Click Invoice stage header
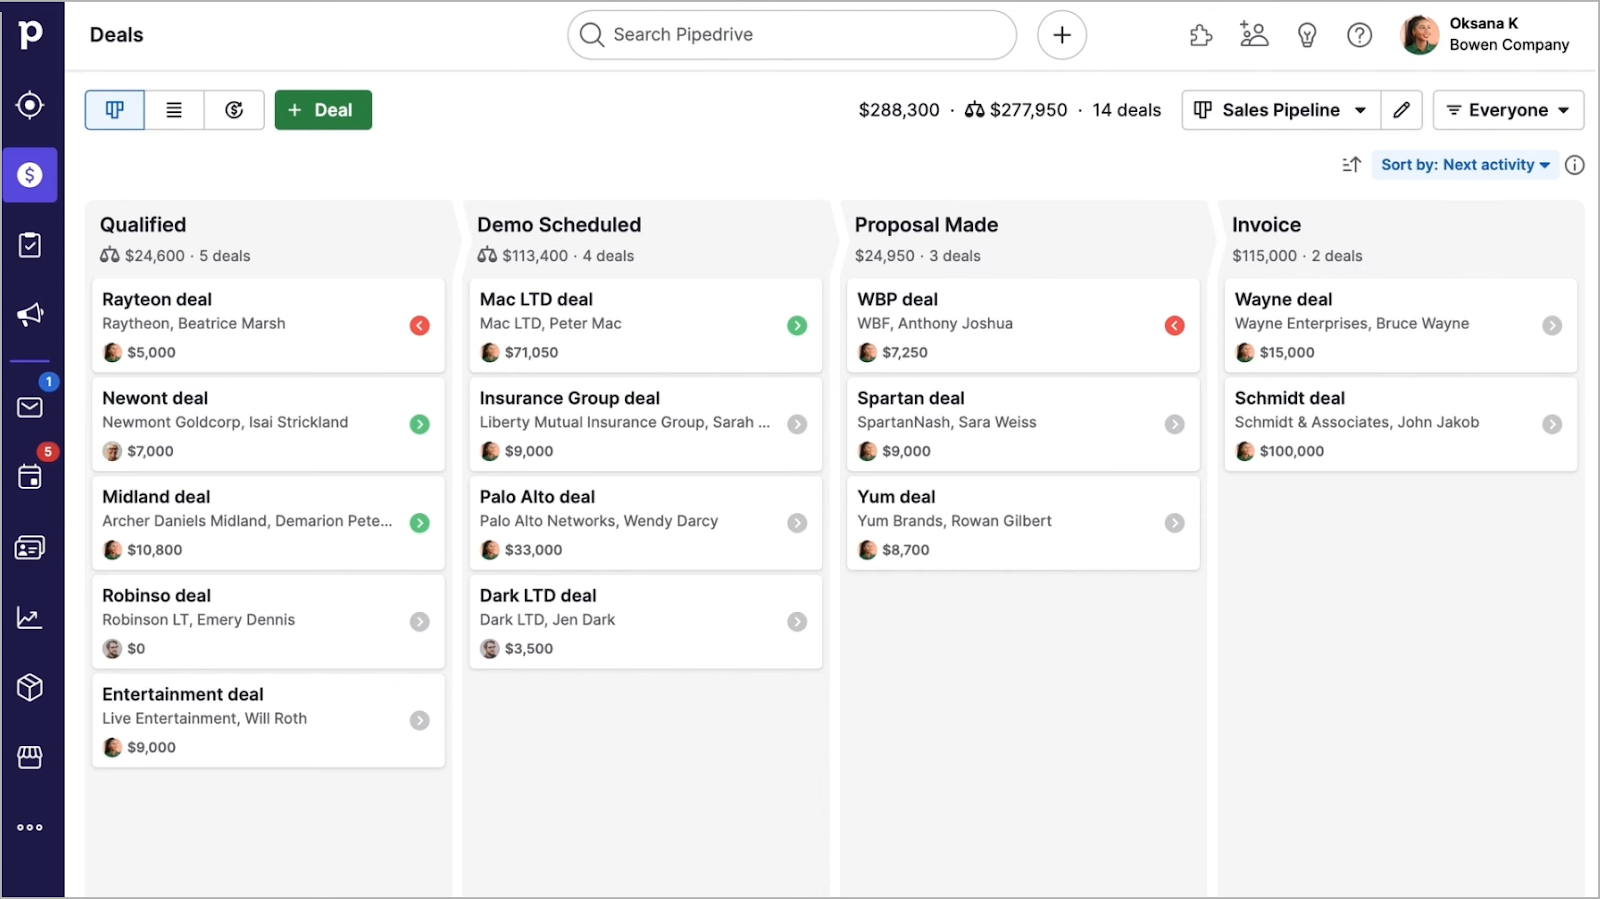 pos(1266,225)
